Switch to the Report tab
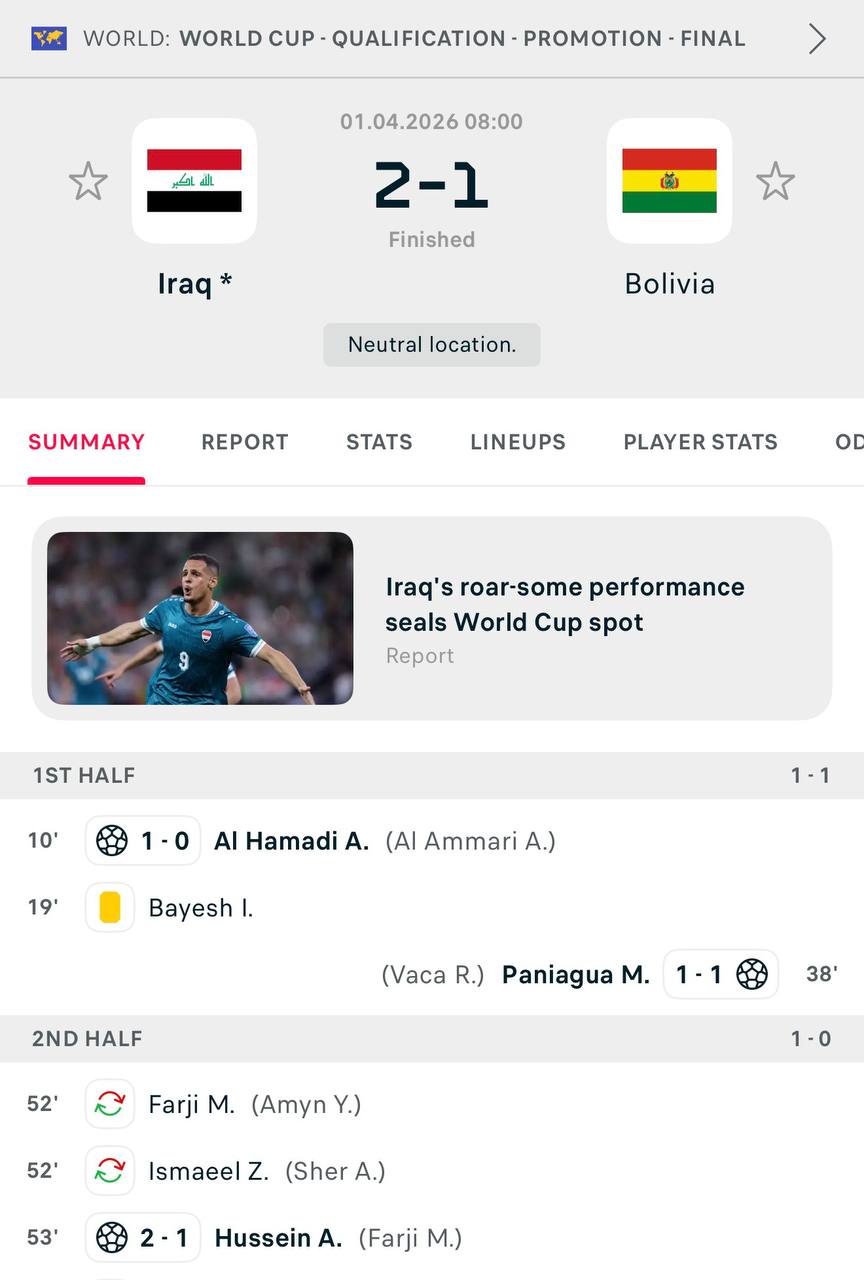This screenshot has width=864, height=1280. (244, 442)
